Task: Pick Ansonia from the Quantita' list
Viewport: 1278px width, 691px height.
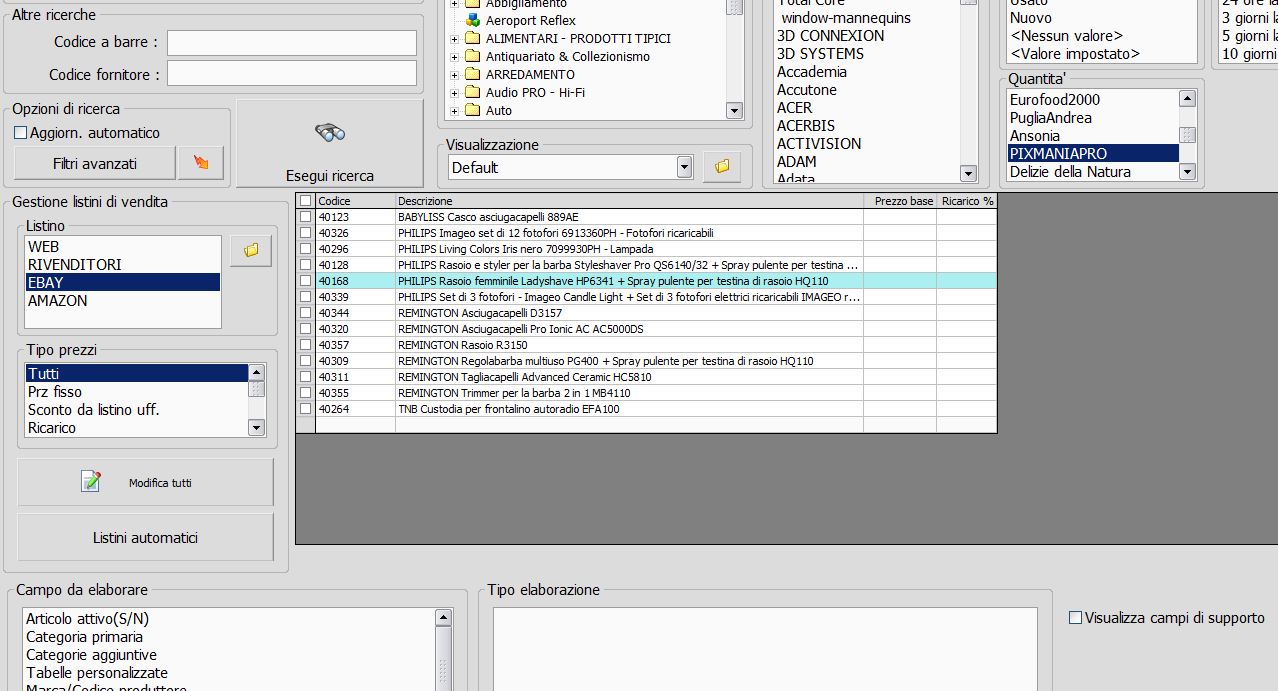Action: 1093,135
